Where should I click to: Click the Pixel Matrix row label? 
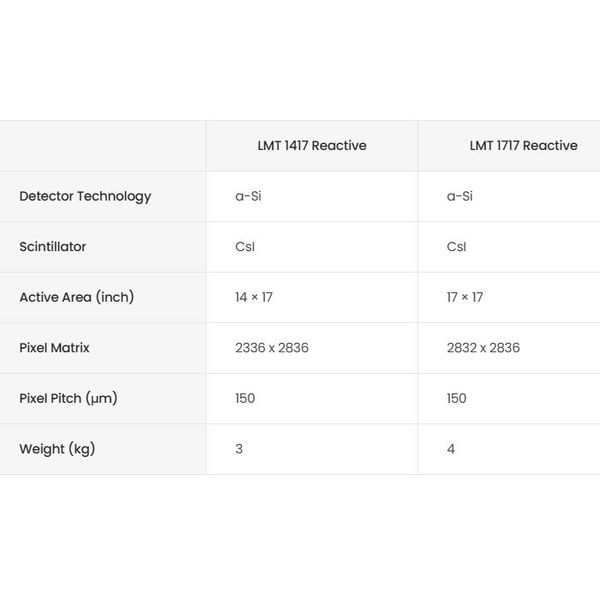pos(54,348)
